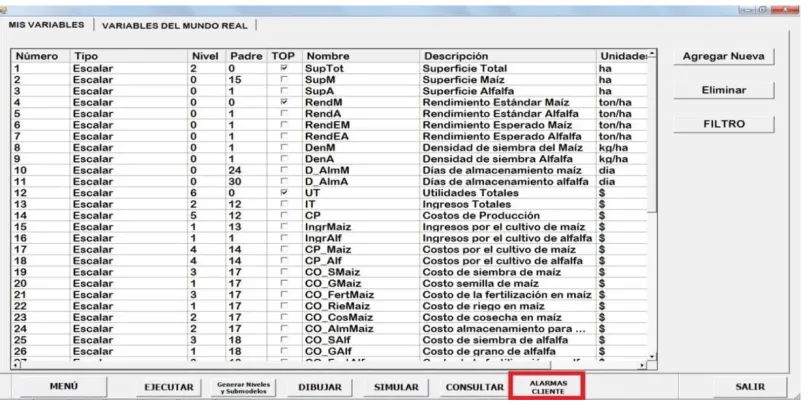Click description Días de almacenamiento maíz
The width and height of the screenshot is (808, 408).
click(x=502, y=171)
